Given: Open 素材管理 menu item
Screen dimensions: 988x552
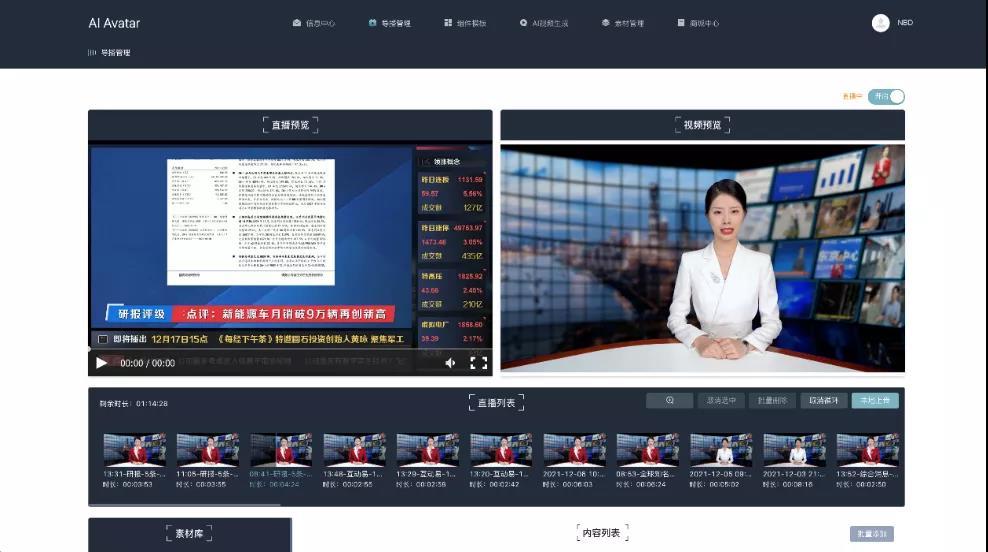Looking at the screenshot, I should 623,23.
